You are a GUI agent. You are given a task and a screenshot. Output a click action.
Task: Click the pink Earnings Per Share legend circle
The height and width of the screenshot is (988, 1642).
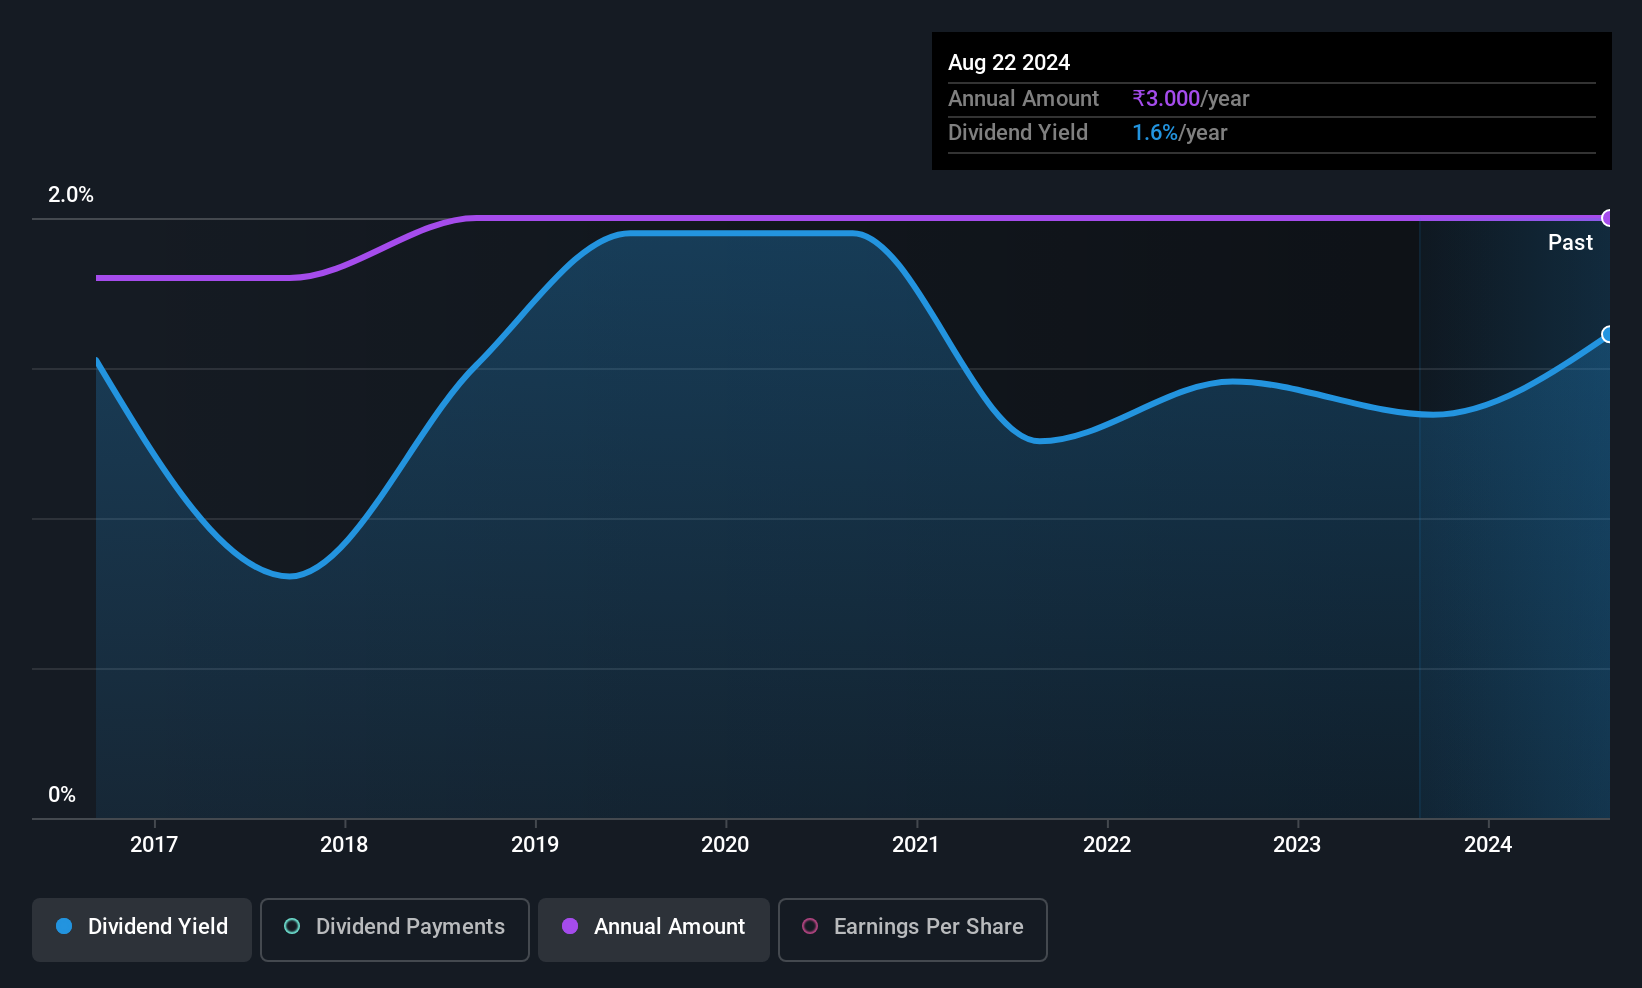coord(810,926)
